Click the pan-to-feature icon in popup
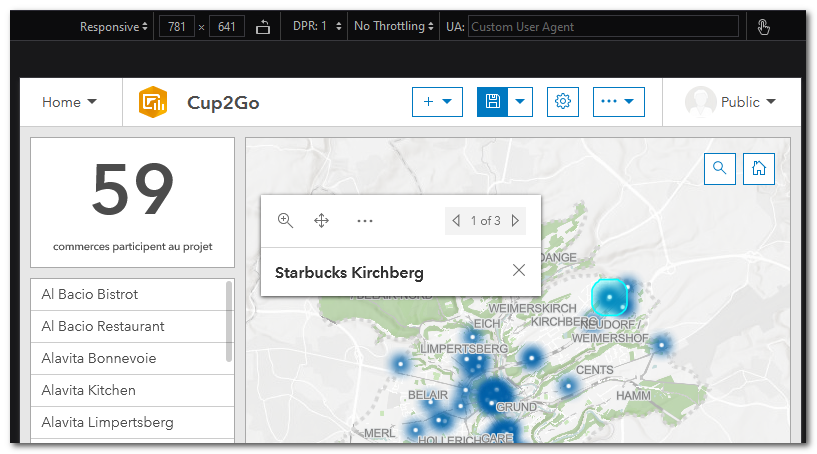Screen dimensions: 817x454 [322, 221]
